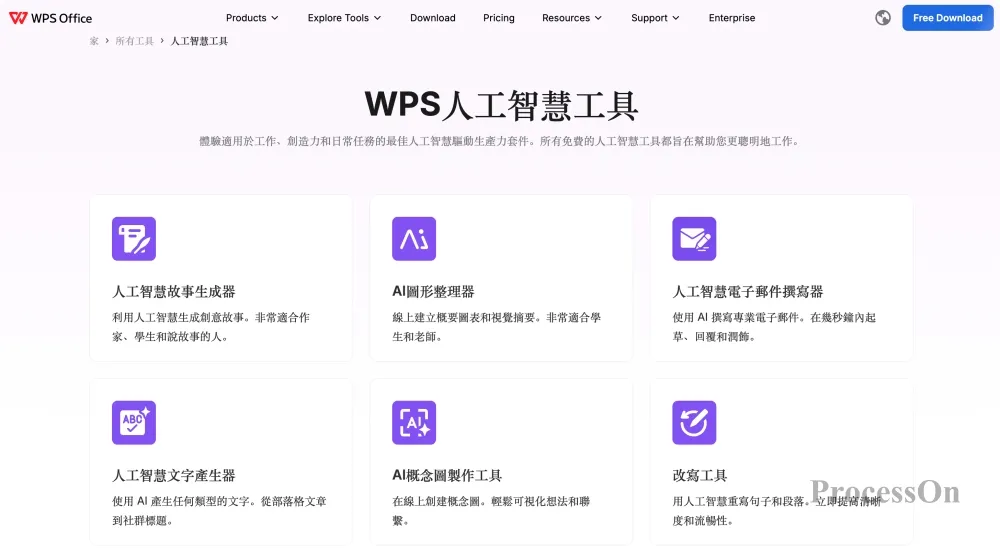The width and height of the screenshot is (1000, 551).
Task: Click the email writer description text
Action: (x=774, y=327)
